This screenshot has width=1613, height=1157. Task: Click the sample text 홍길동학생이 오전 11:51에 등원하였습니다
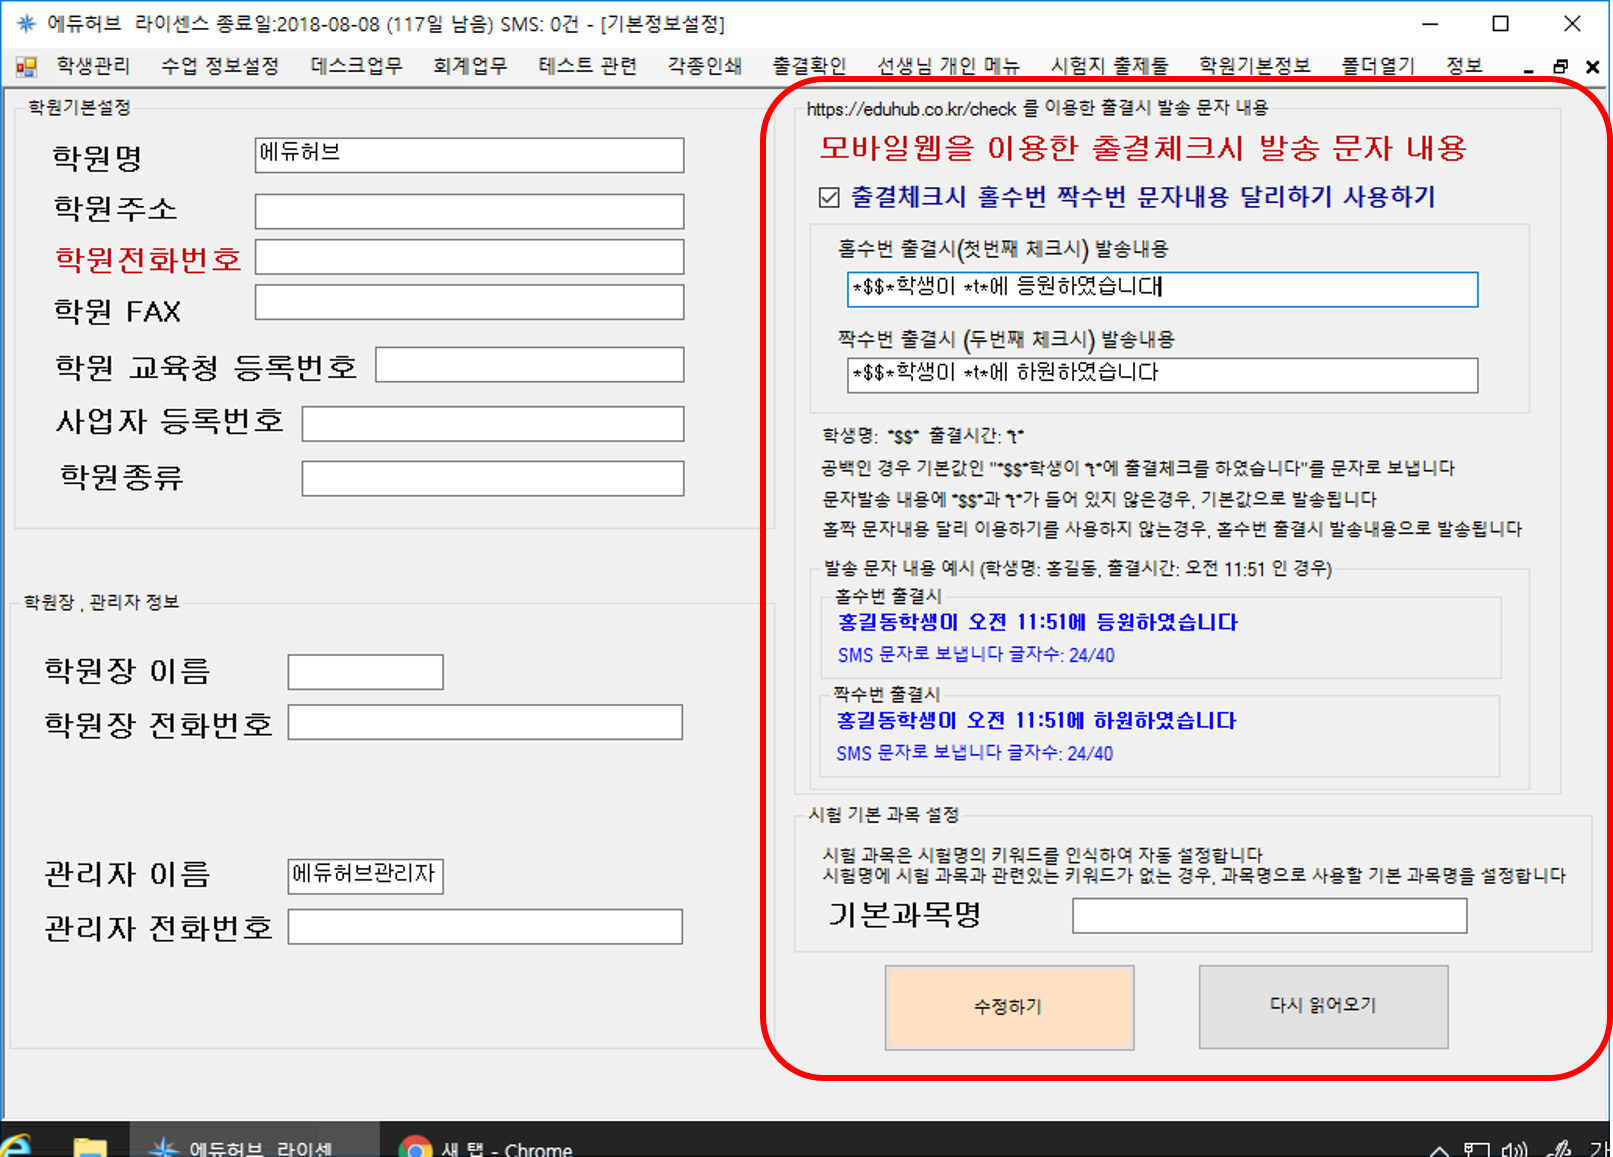pyautogui.click(x=1038, y=622)
